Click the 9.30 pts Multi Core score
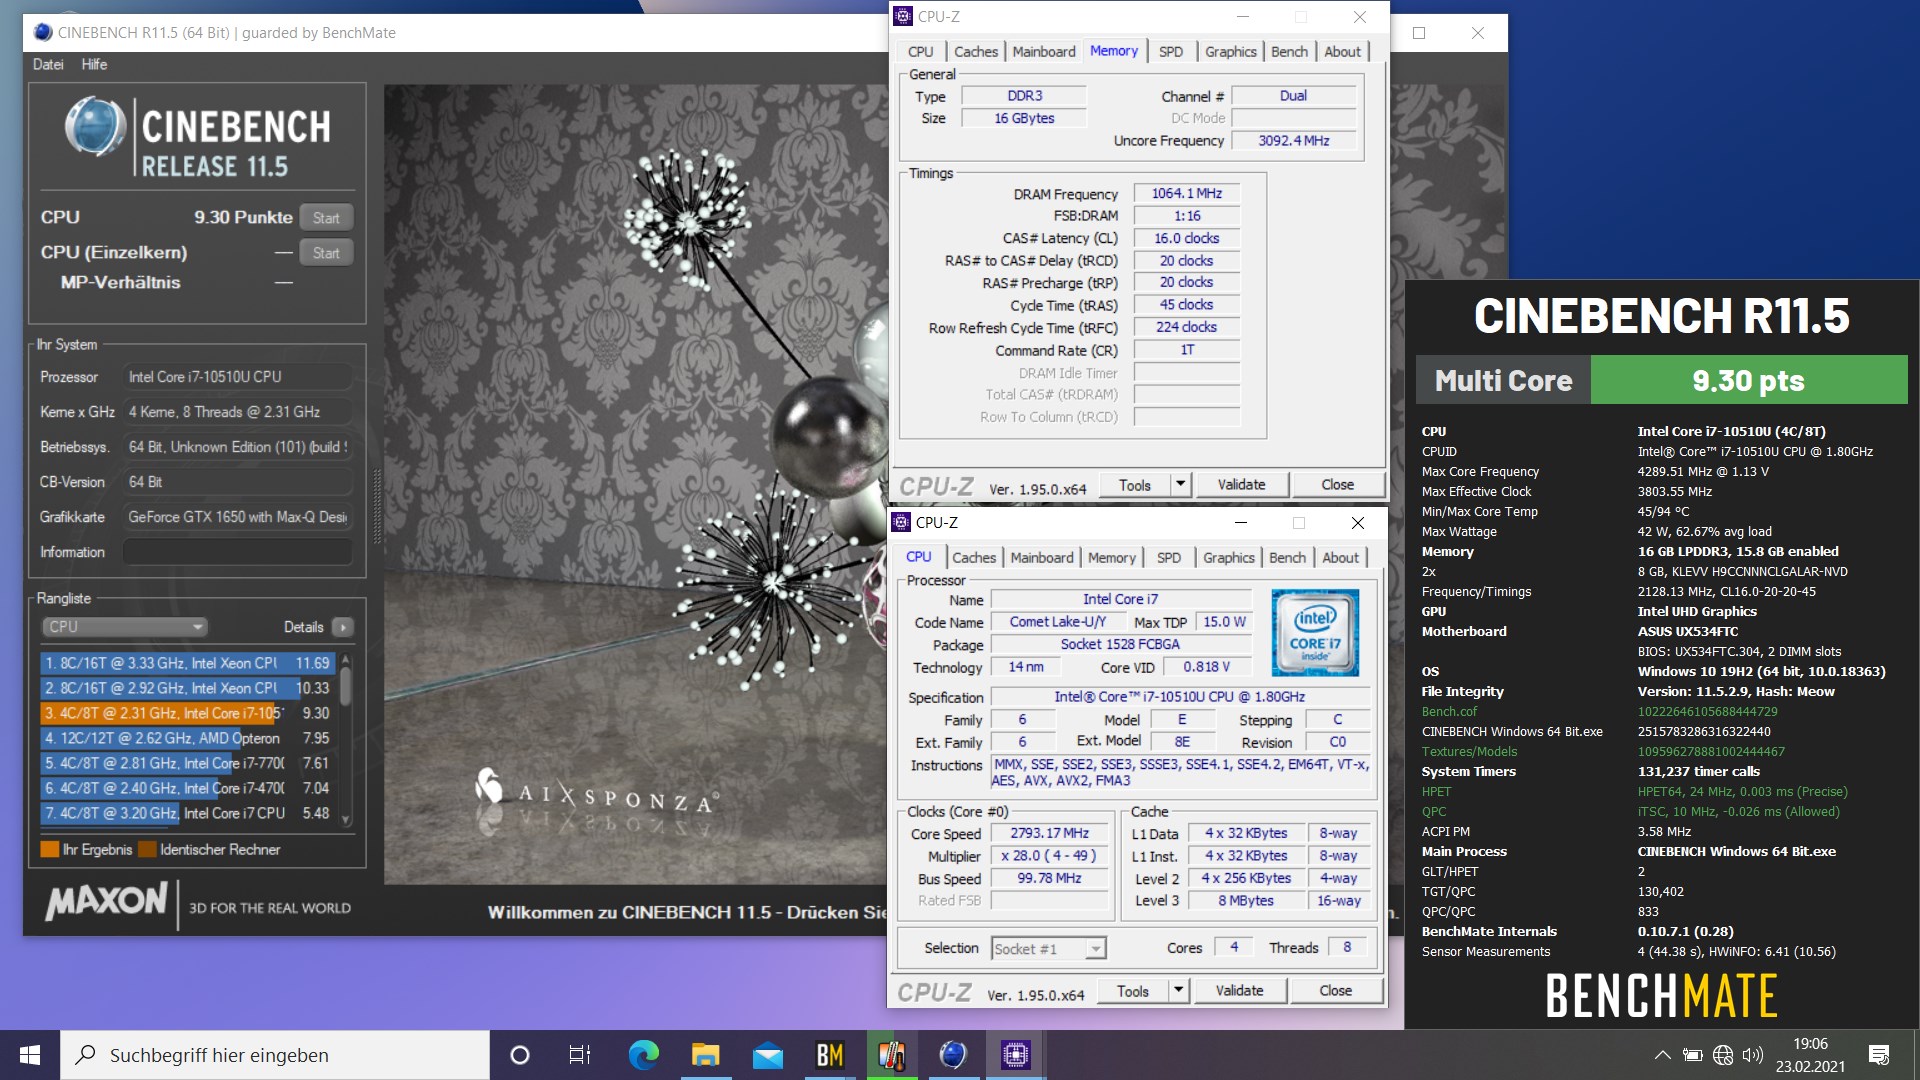The width and height of the screenshot is (1920, 1080). [x=1748, y=381]
